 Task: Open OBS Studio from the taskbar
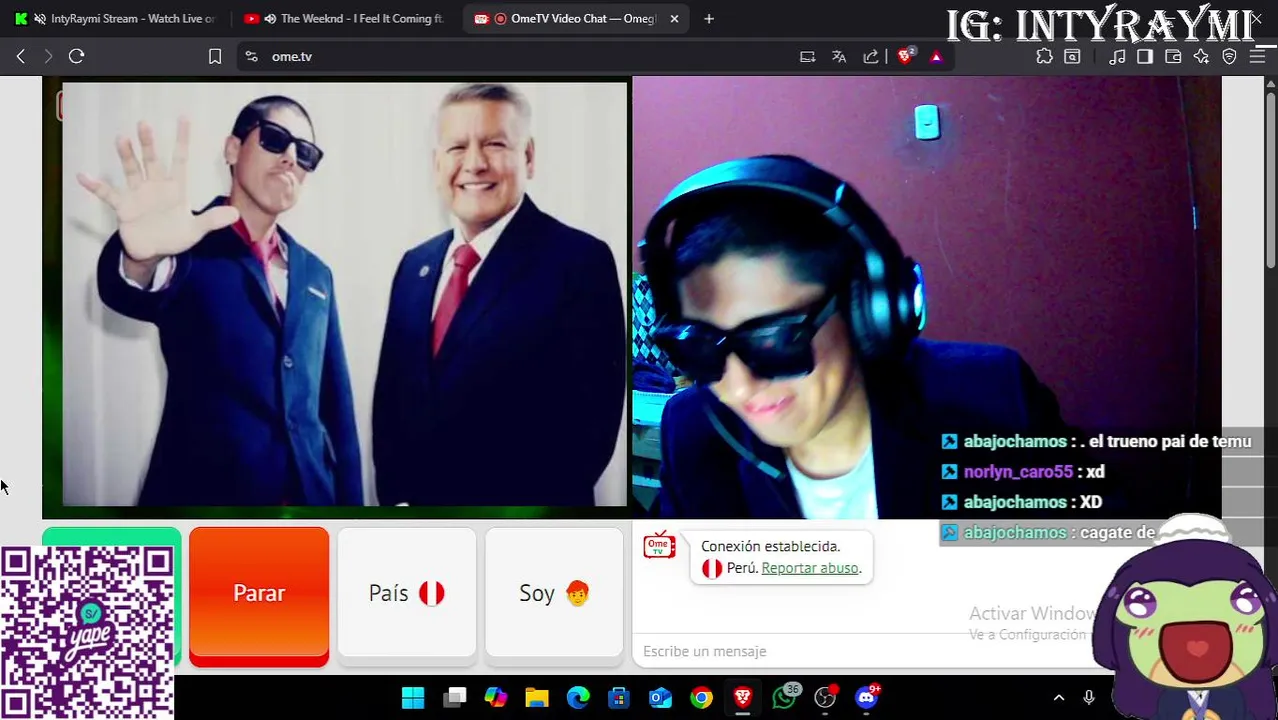825,698
